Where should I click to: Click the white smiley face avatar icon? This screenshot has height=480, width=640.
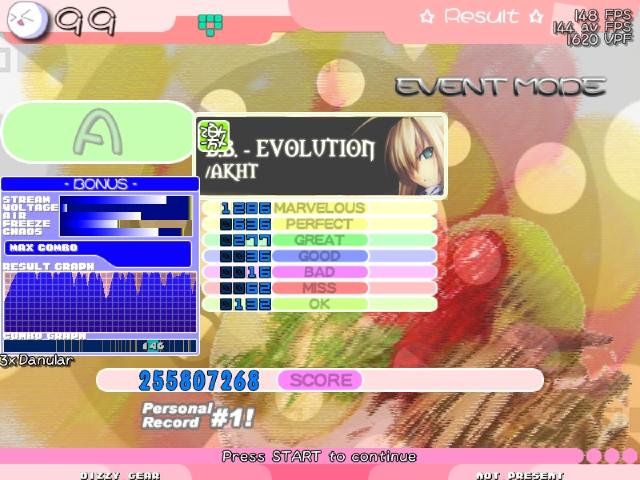(27, 20)
